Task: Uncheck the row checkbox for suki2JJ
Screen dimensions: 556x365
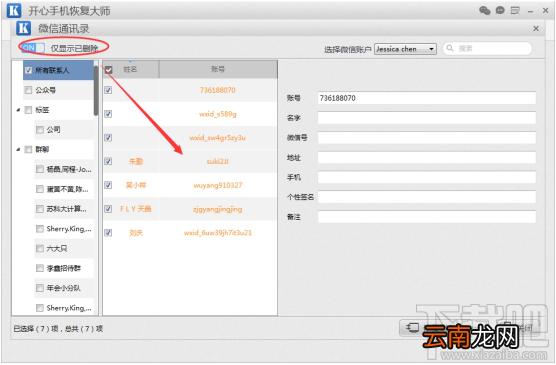Action: (x=108, y=161)
